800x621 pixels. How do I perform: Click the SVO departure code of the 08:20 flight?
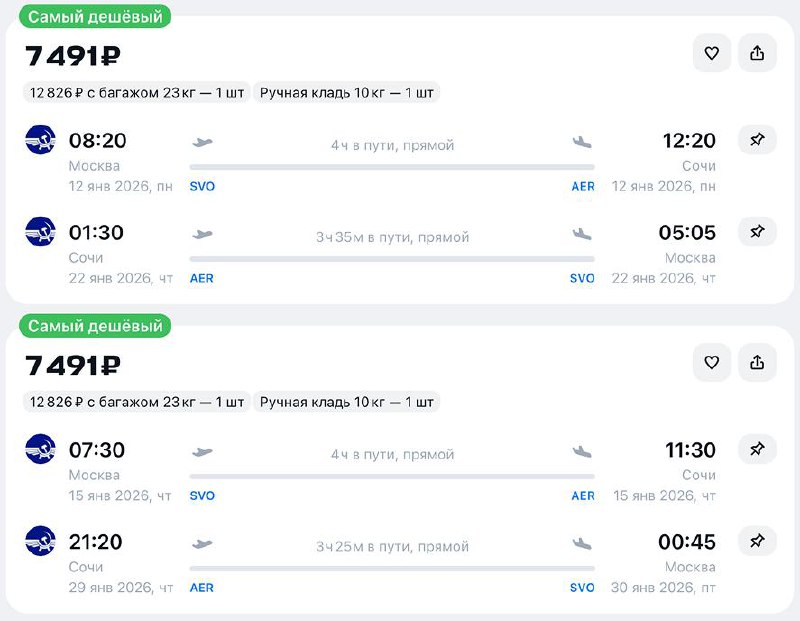tap(202, 186)
